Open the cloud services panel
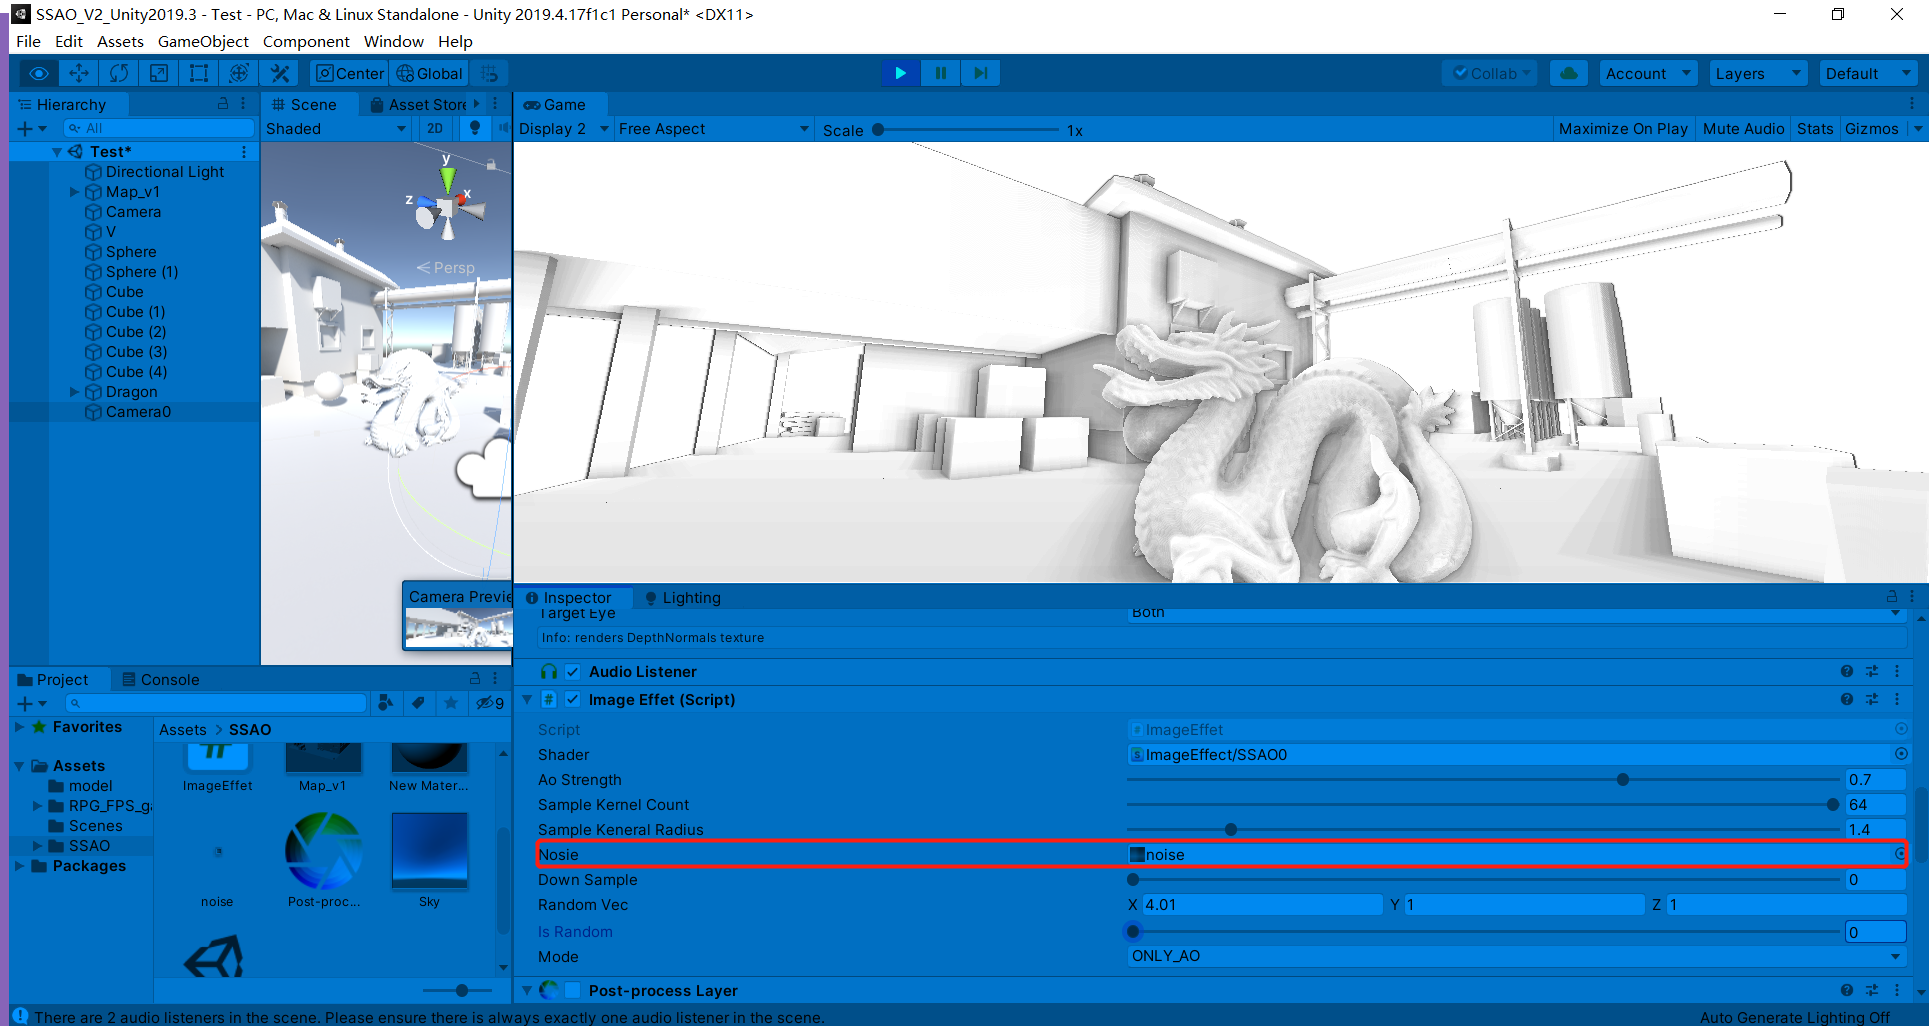 [x=1569, y=73]
